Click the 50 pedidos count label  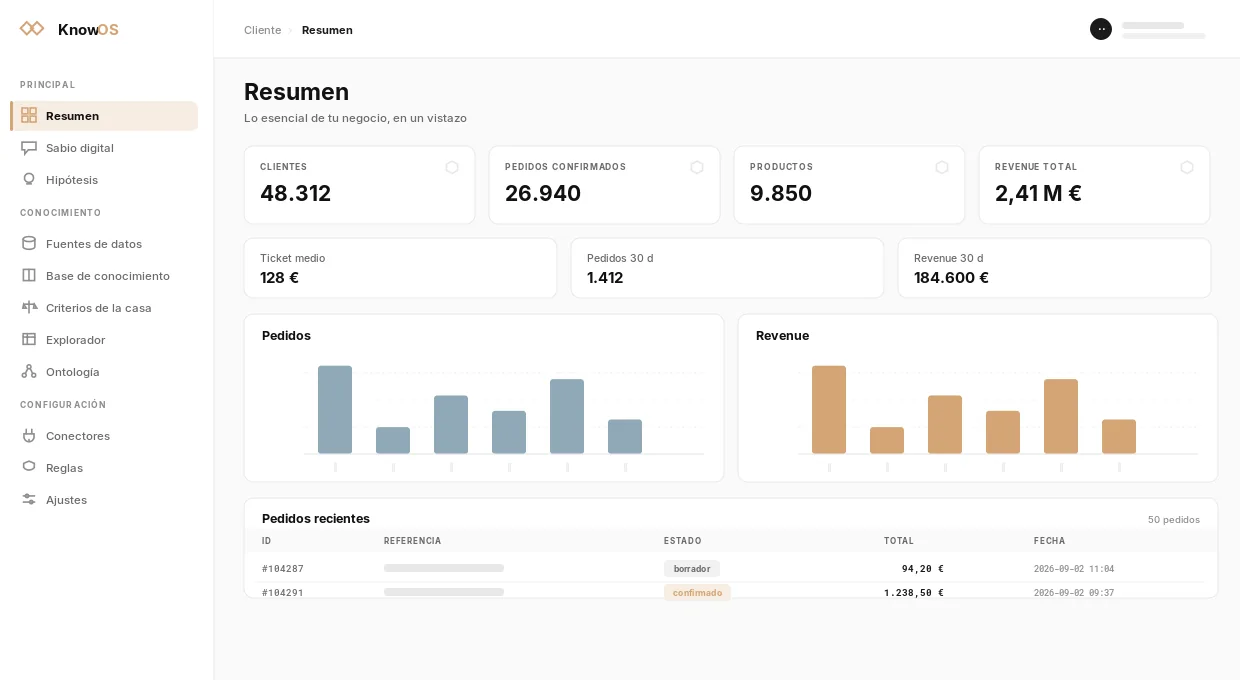point(1174,520)
